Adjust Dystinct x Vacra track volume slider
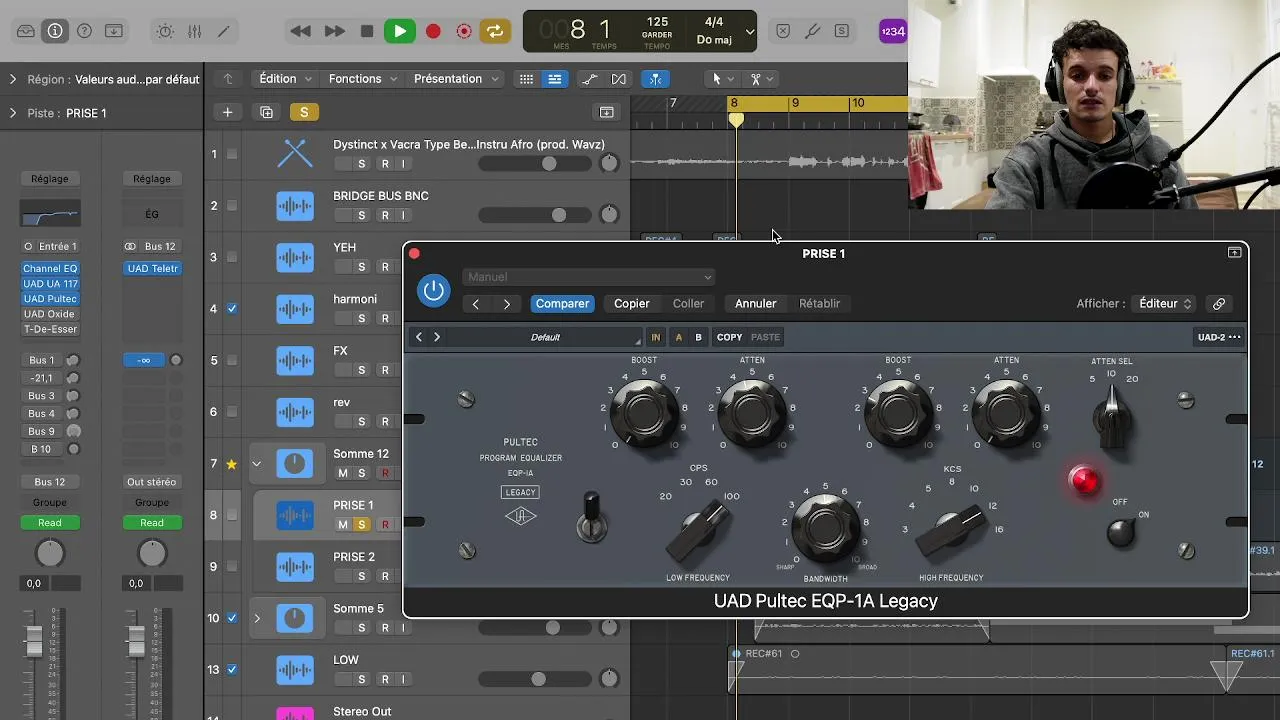The width and height of the screenshot is (1280, 720). (535, 163)
